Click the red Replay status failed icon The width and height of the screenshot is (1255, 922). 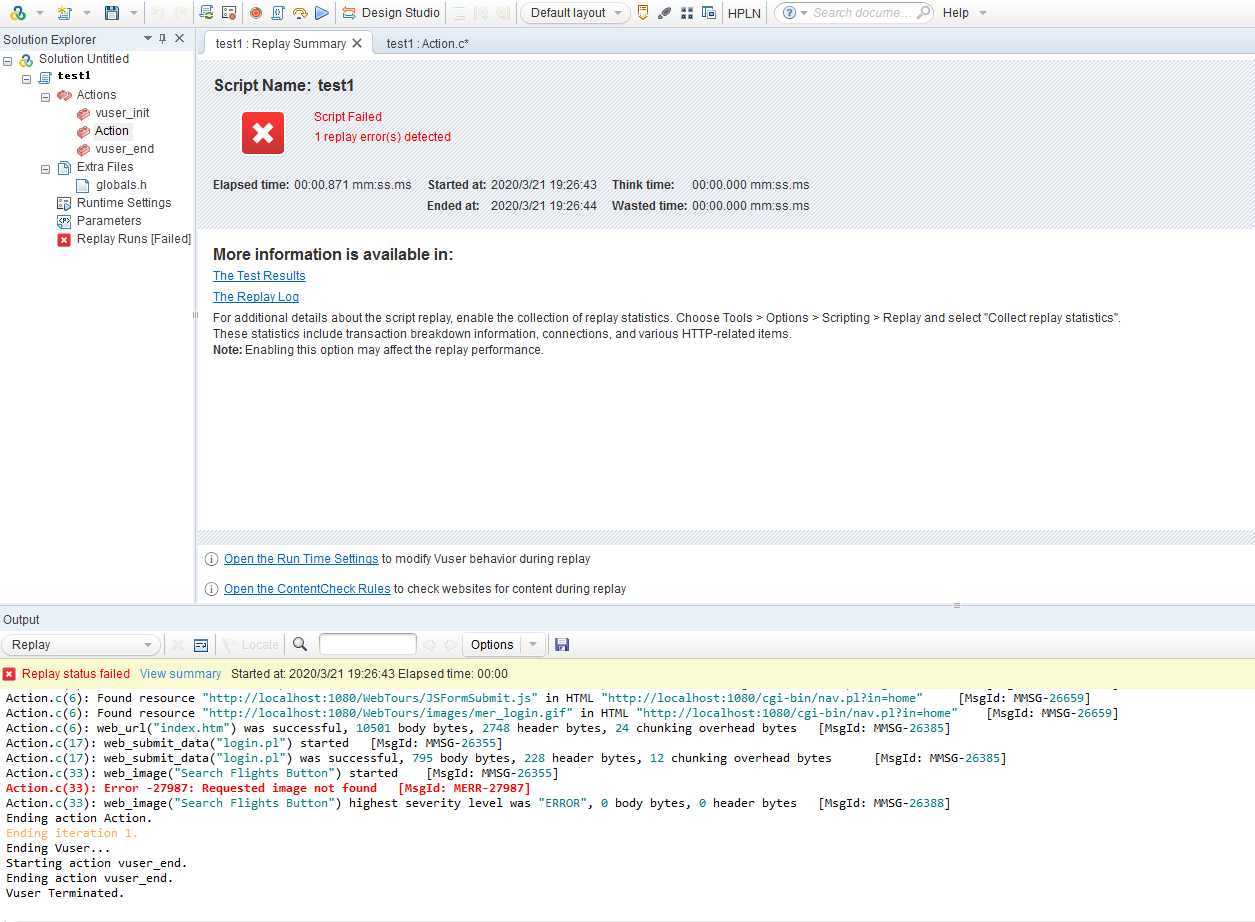(x=9, y=674)
